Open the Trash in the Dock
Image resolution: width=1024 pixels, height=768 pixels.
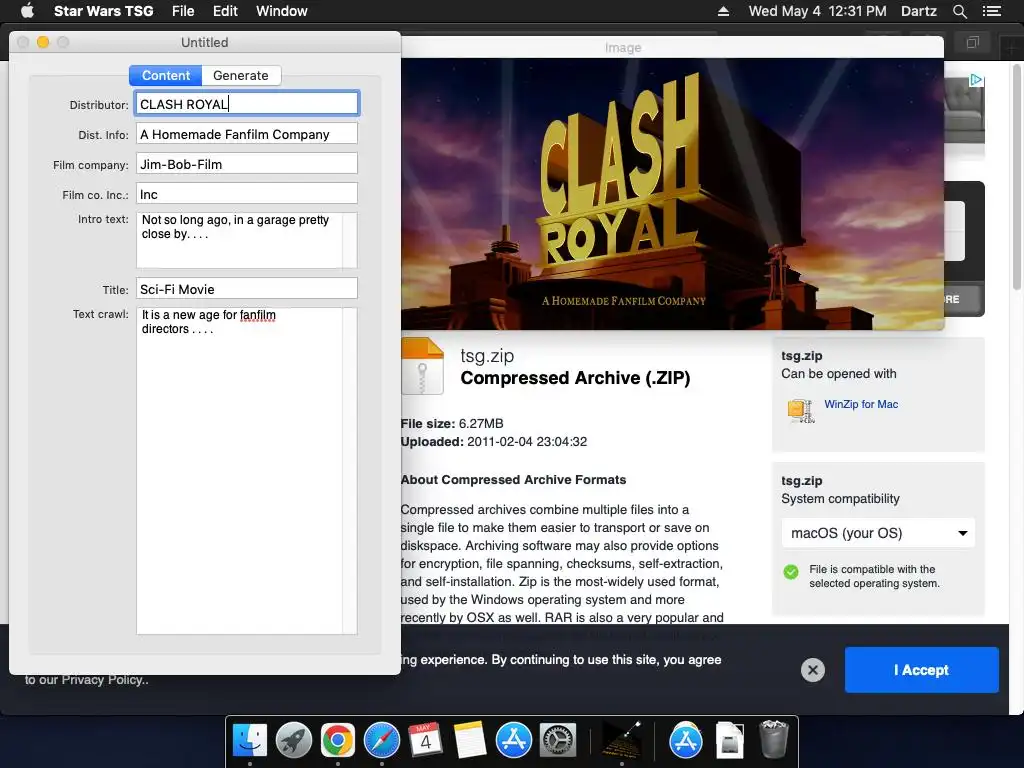click(774, 739)
